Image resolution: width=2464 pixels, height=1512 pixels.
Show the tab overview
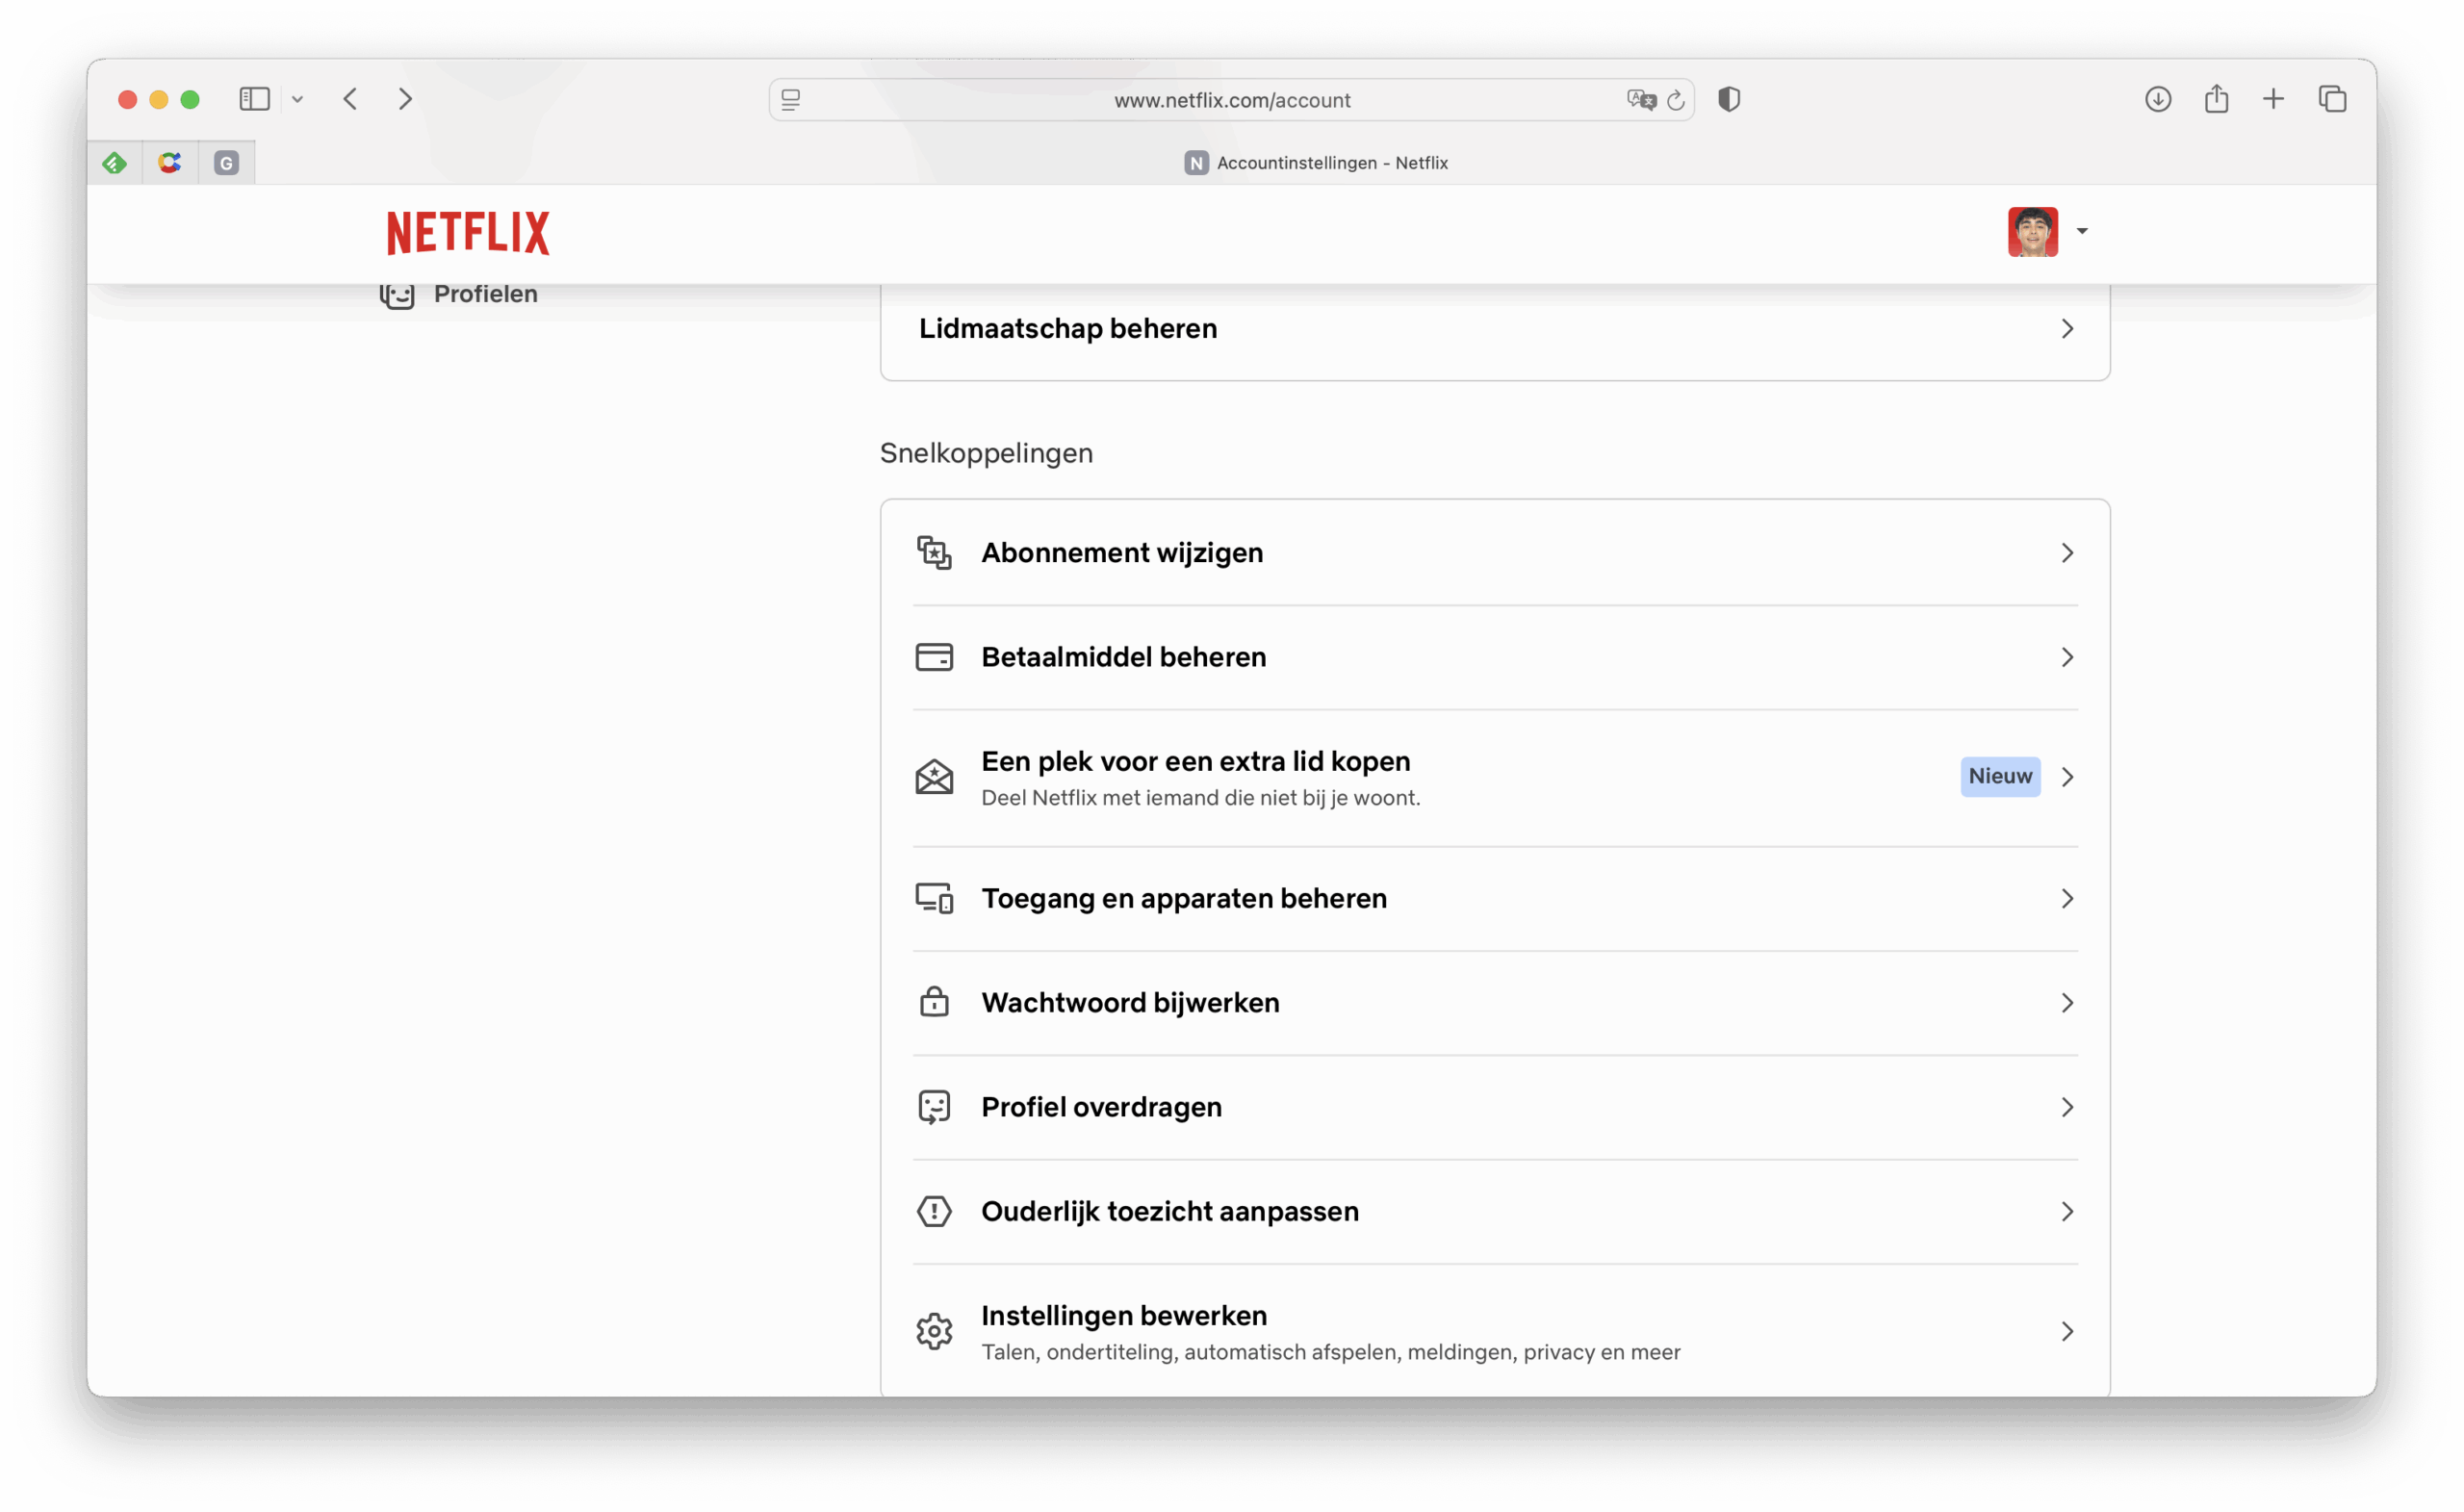click(2332, 99)
